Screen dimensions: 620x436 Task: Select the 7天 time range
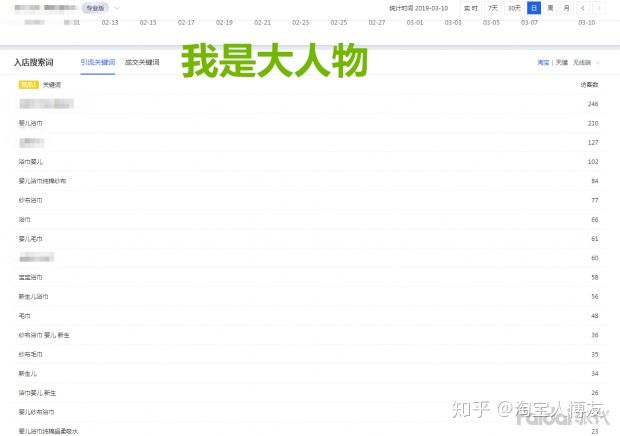[493, 8]
